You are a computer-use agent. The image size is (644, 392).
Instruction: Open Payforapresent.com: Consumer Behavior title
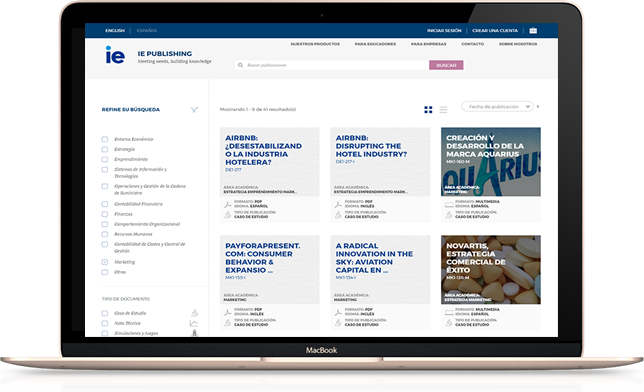[x=262, y=258]
